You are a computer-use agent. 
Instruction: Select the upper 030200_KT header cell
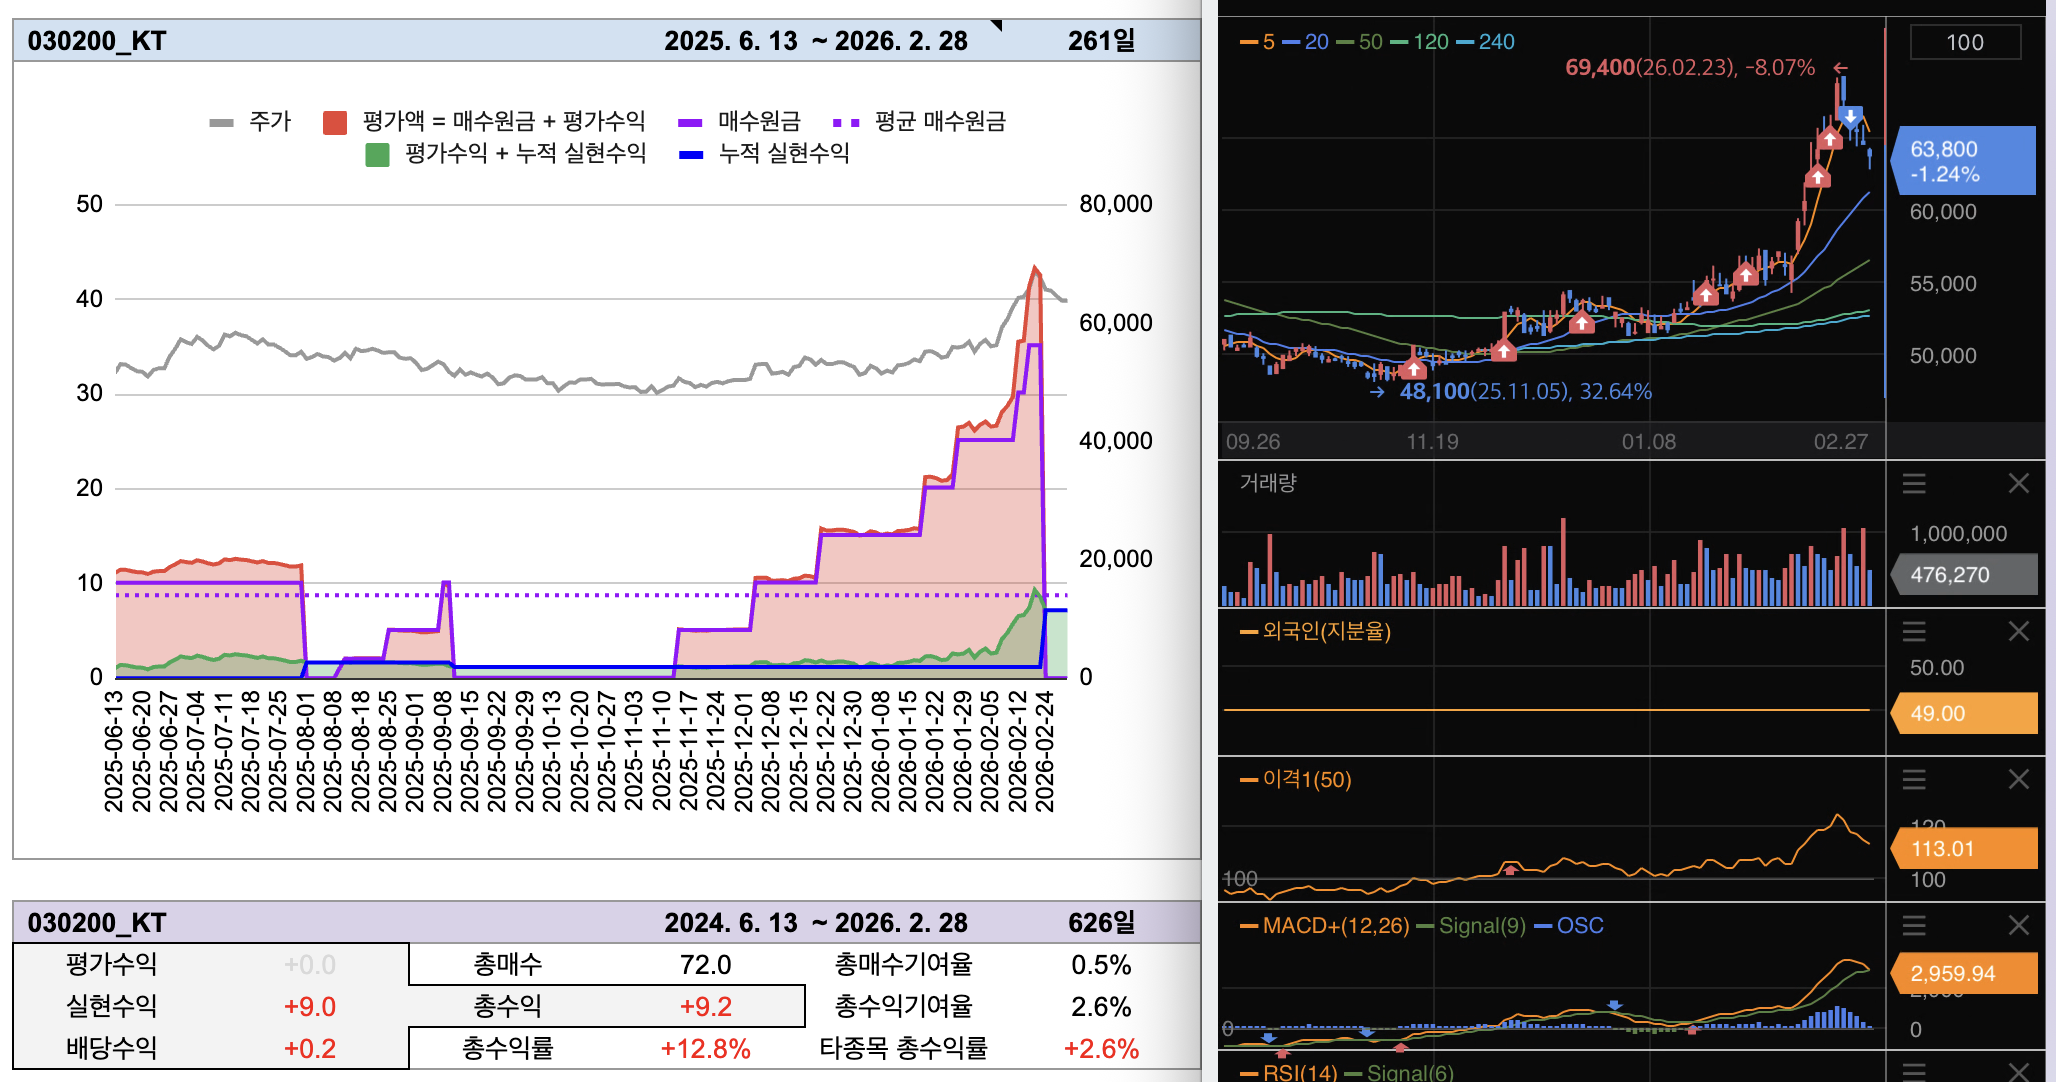tap(97, 41)
